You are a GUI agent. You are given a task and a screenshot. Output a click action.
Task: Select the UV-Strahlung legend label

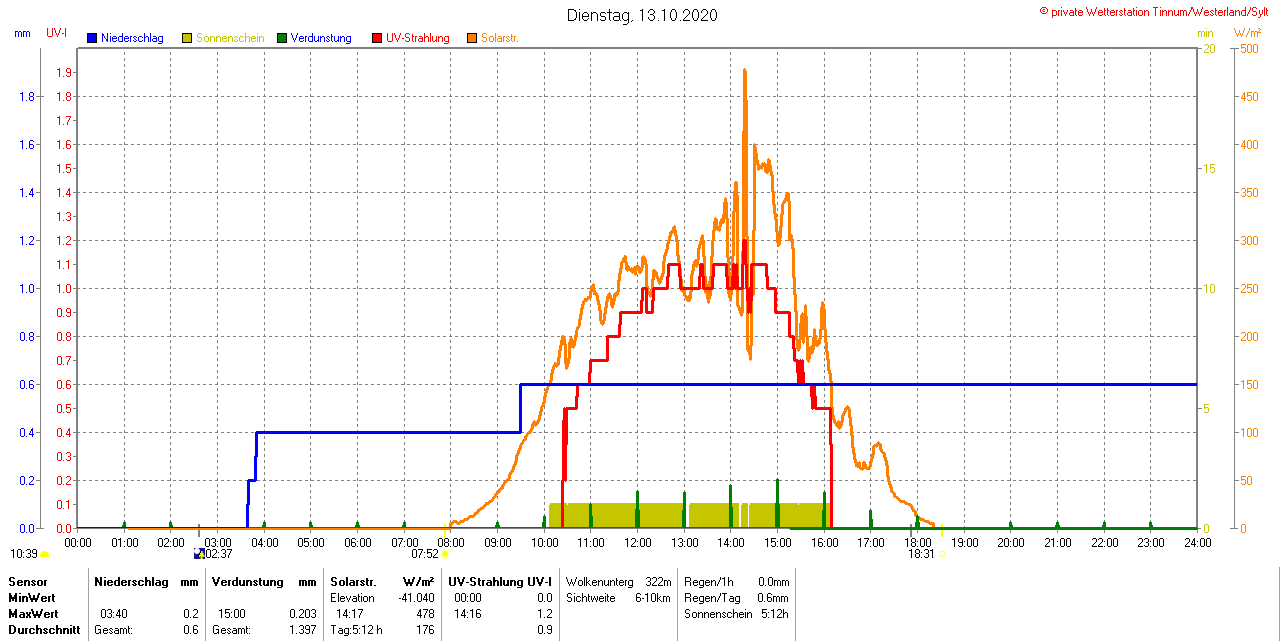pos(417,38)
